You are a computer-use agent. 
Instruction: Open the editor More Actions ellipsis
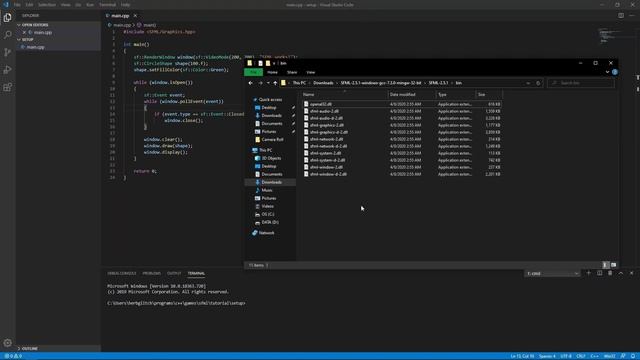(x=632, y=16)
